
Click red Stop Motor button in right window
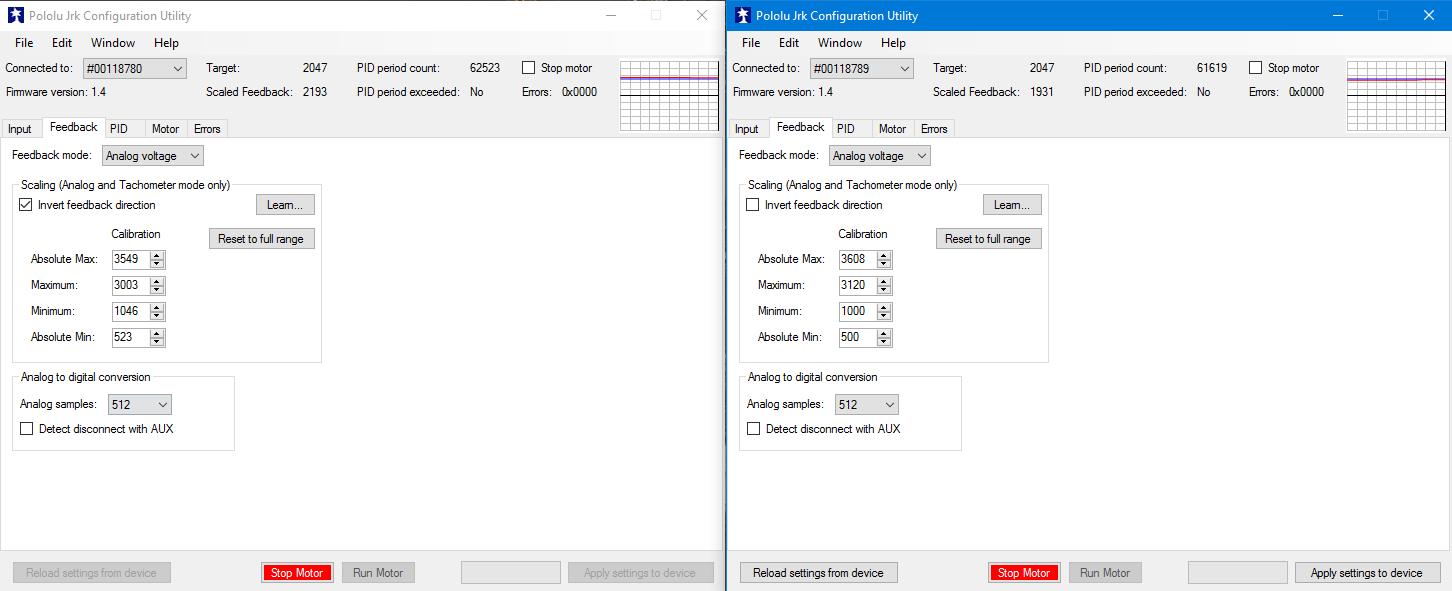pyautogui.click(x=1024, y=573)
